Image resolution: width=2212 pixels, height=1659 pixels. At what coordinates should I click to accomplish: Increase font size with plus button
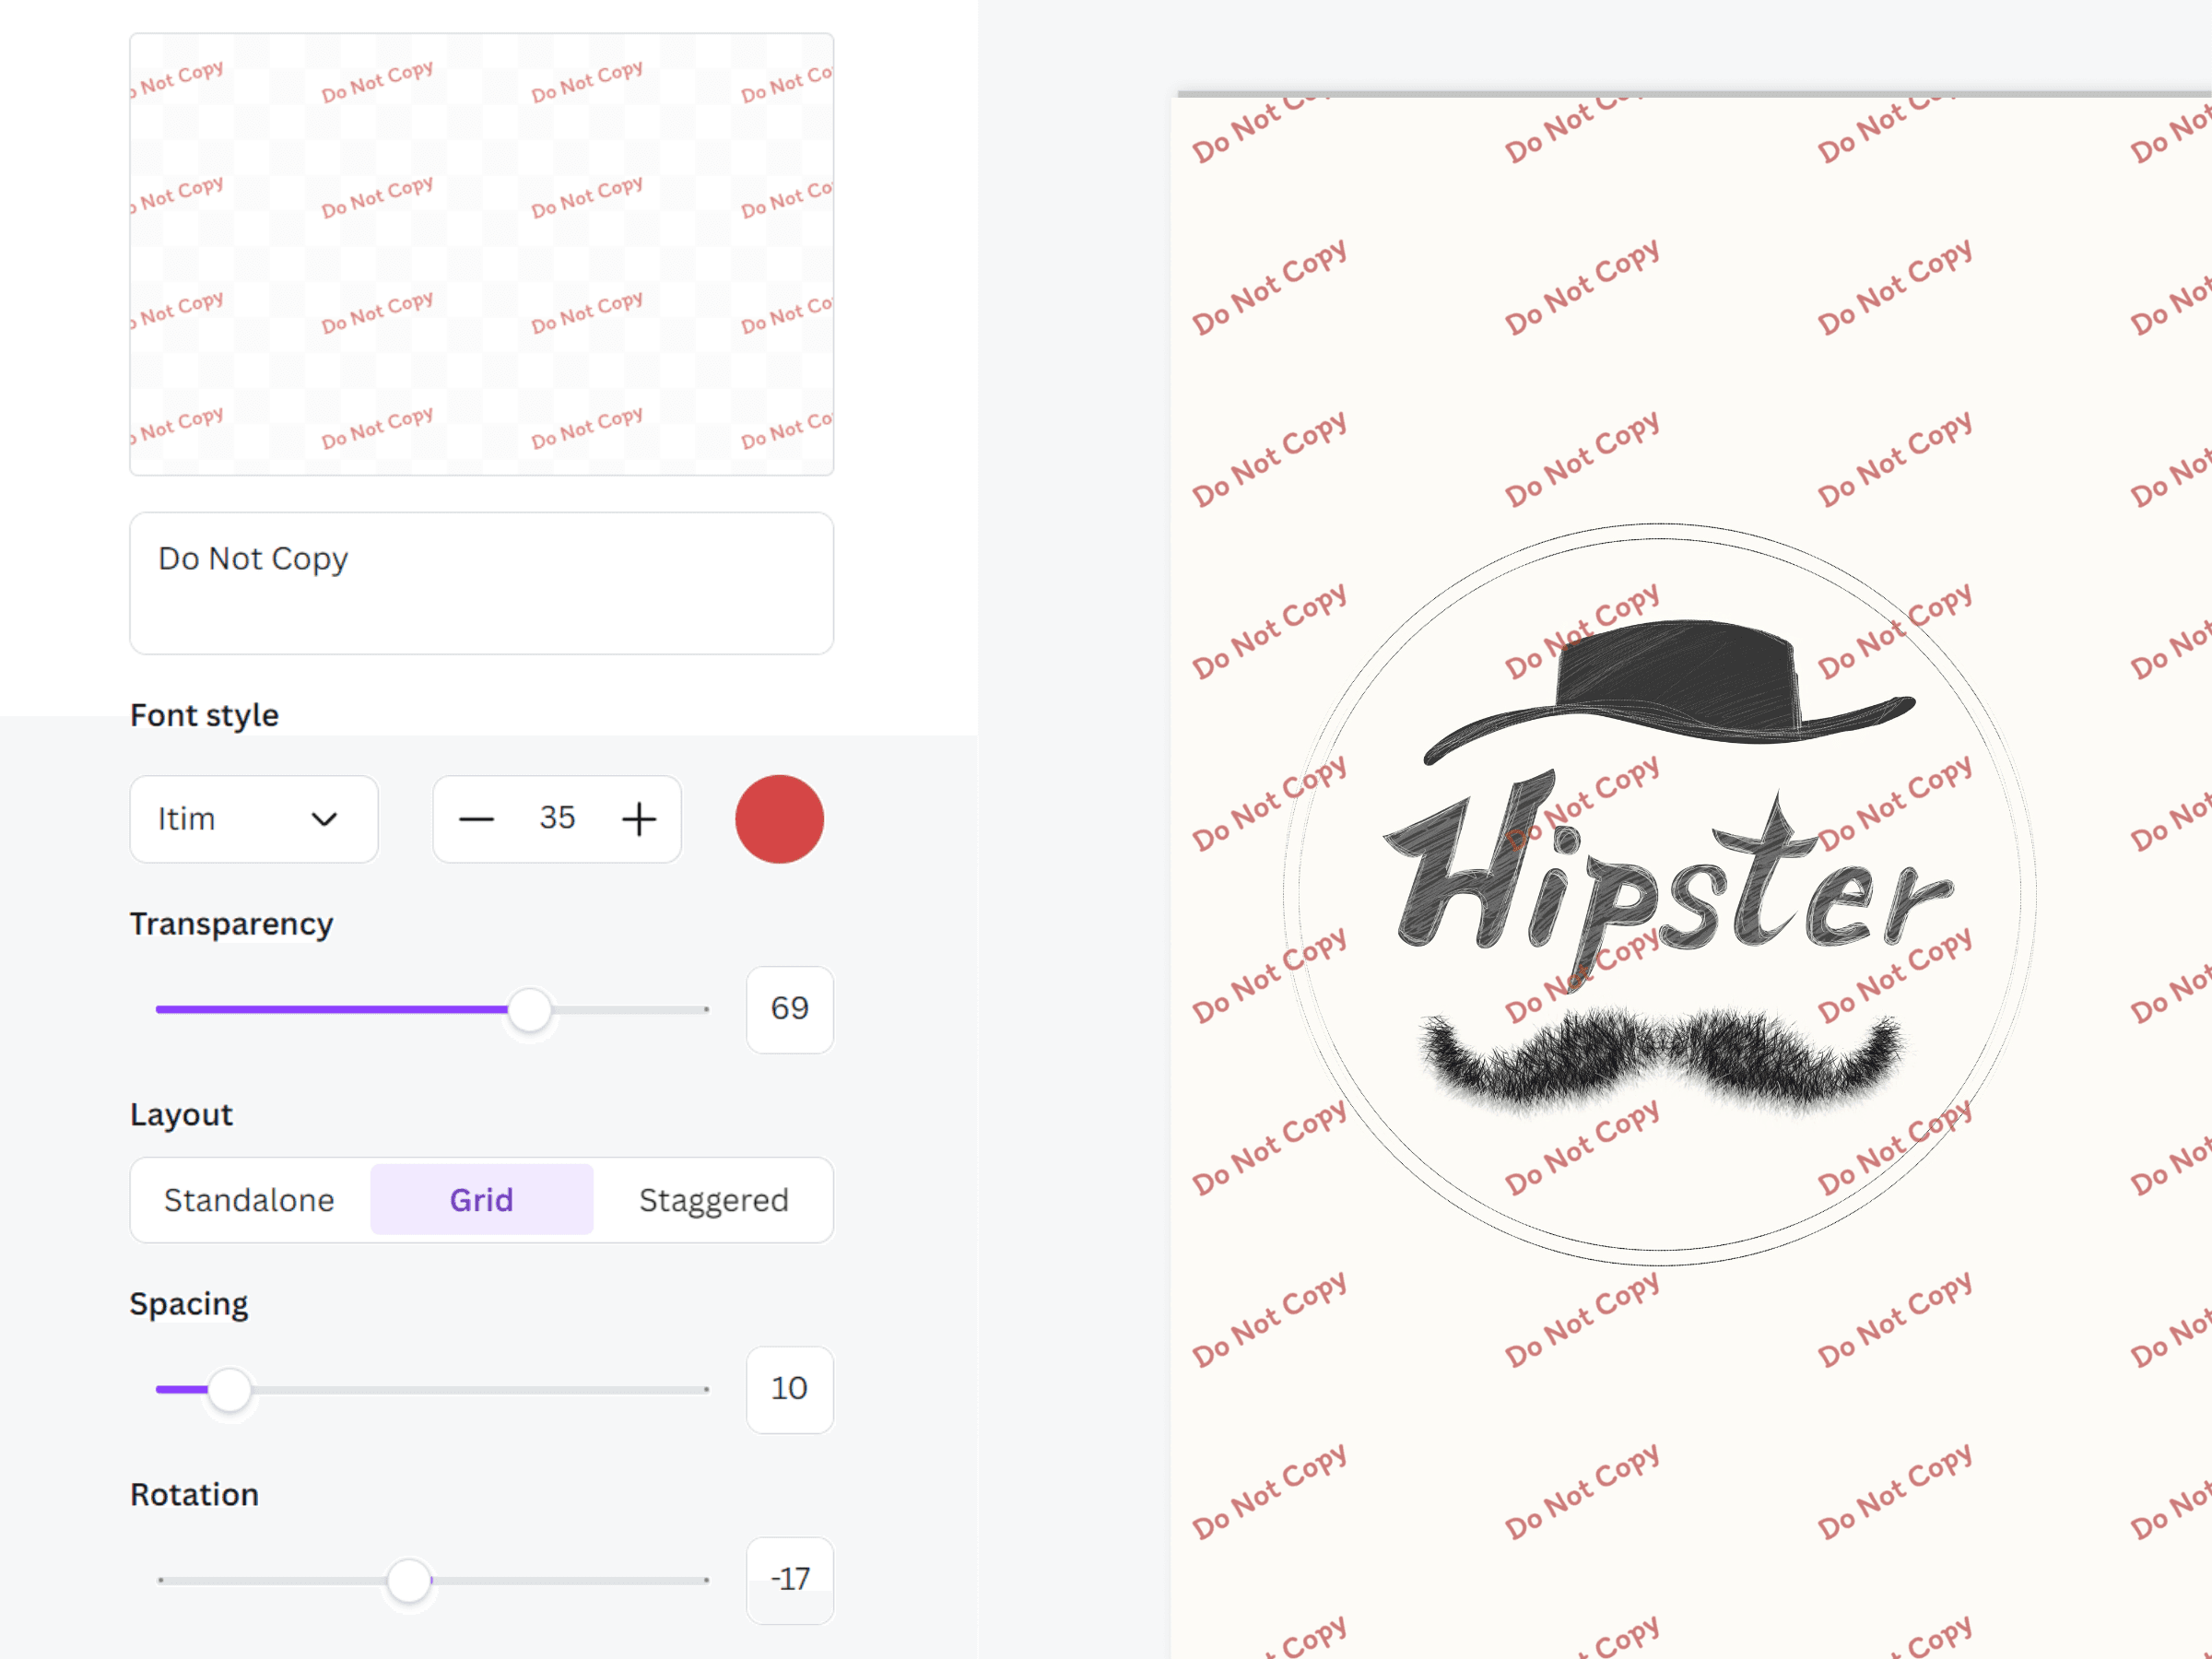(639, 819)
